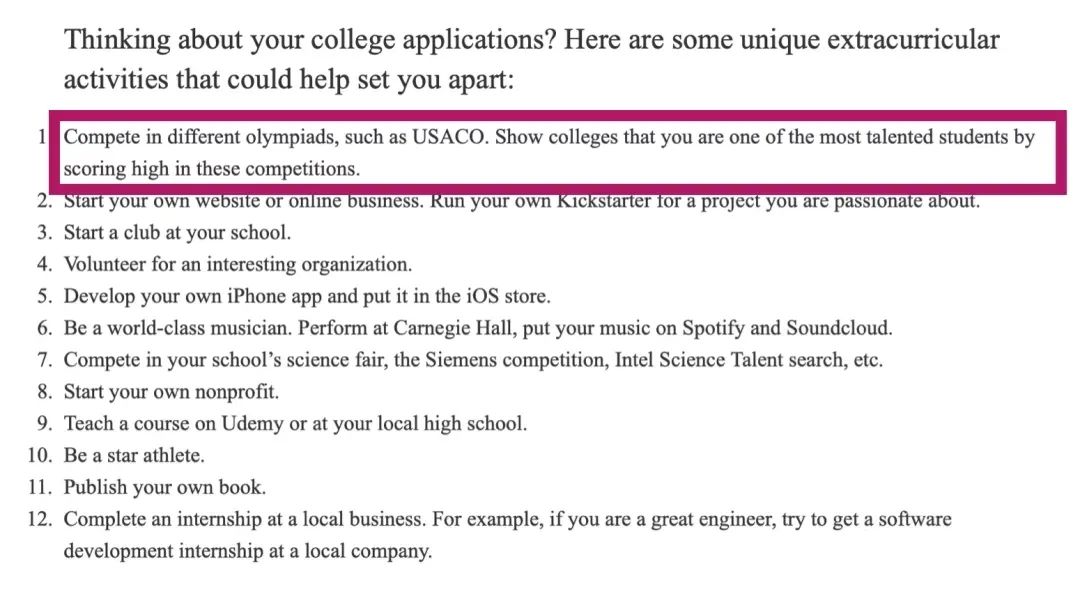The image size is (1080, 596).
Task: Click the highlighted olympiads USACO list item
Action: tap(549, 152)
